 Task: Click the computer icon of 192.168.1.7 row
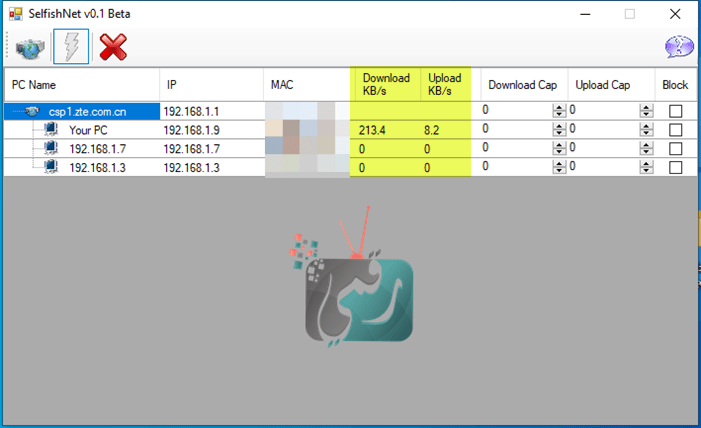coord(51,148)
